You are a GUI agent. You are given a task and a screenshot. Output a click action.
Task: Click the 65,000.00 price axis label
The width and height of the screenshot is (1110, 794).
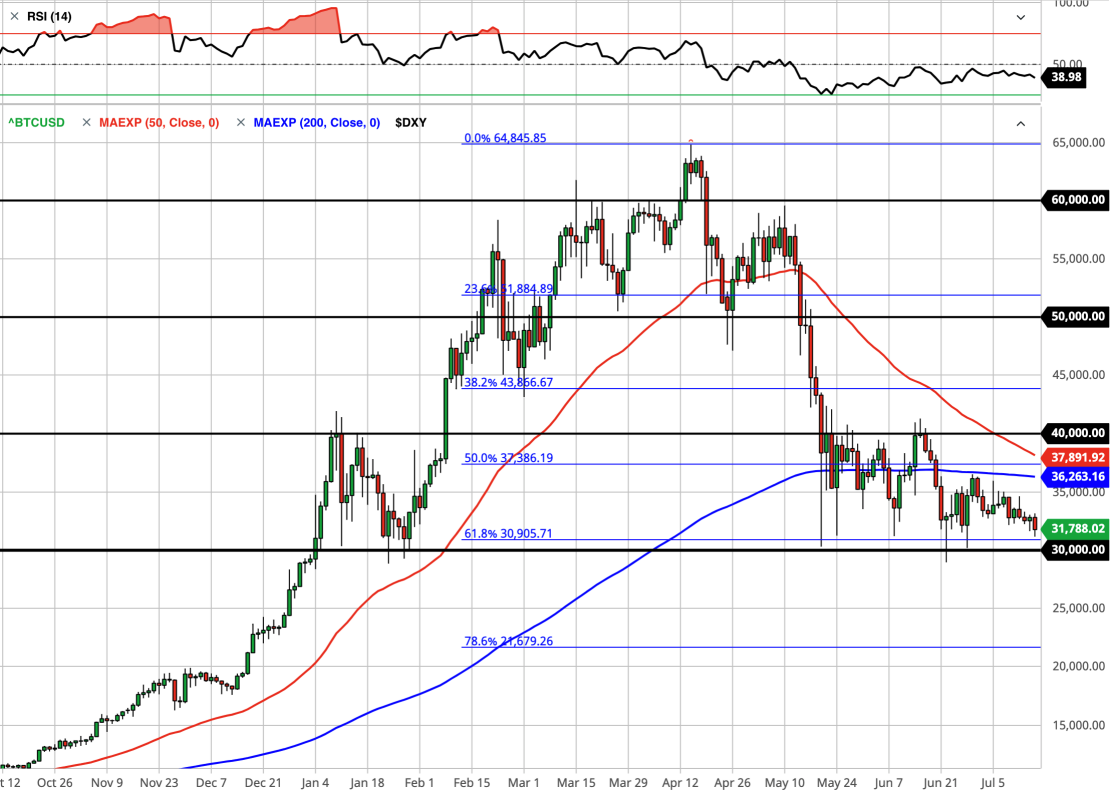pyautogui.click(x=1078, y=142)
